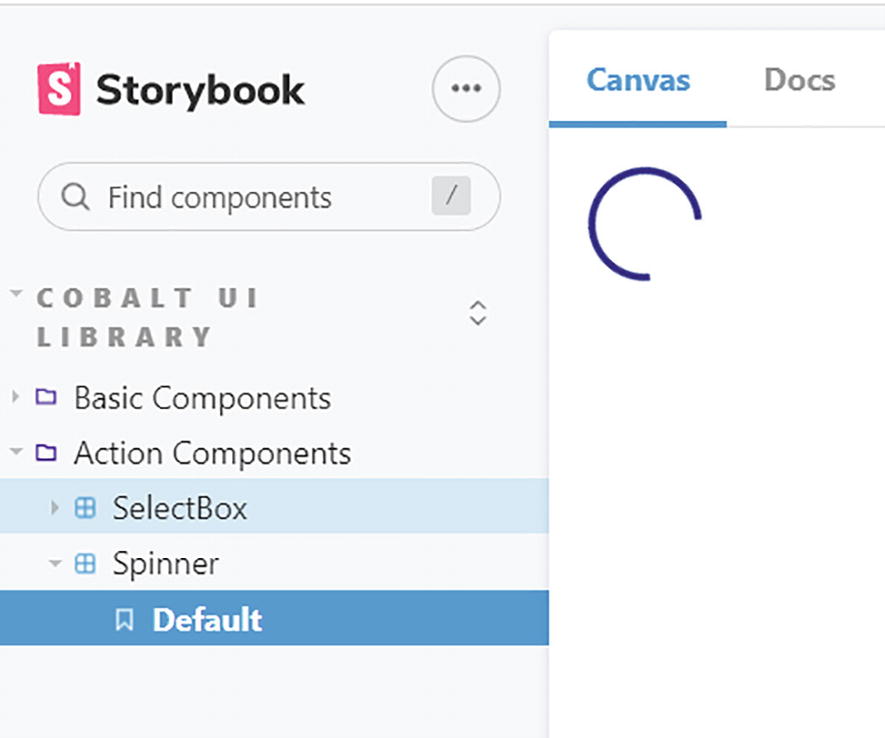Image resolution: width=885 pixels, height=738 pixels.
Task: Select the Default story
Action: click(207, 620)
